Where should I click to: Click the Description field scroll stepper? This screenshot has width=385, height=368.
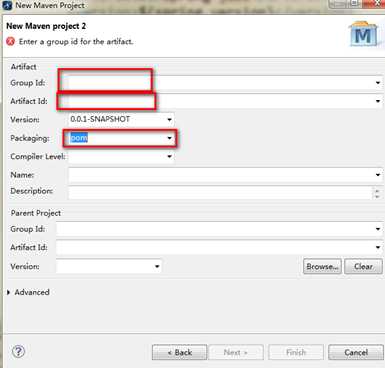pyautogui.click(x=377, y=193)
